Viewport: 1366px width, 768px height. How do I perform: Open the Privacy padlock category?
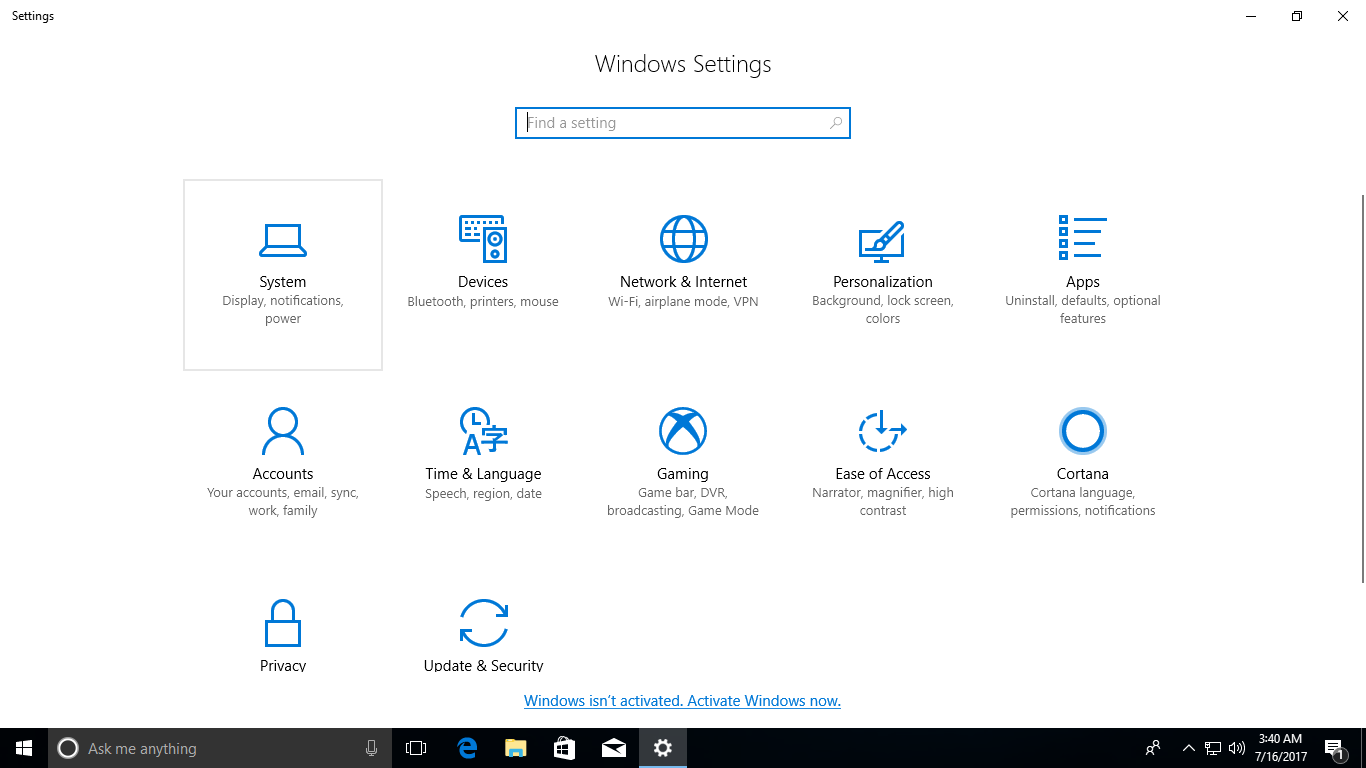click(x=283, y=635)
